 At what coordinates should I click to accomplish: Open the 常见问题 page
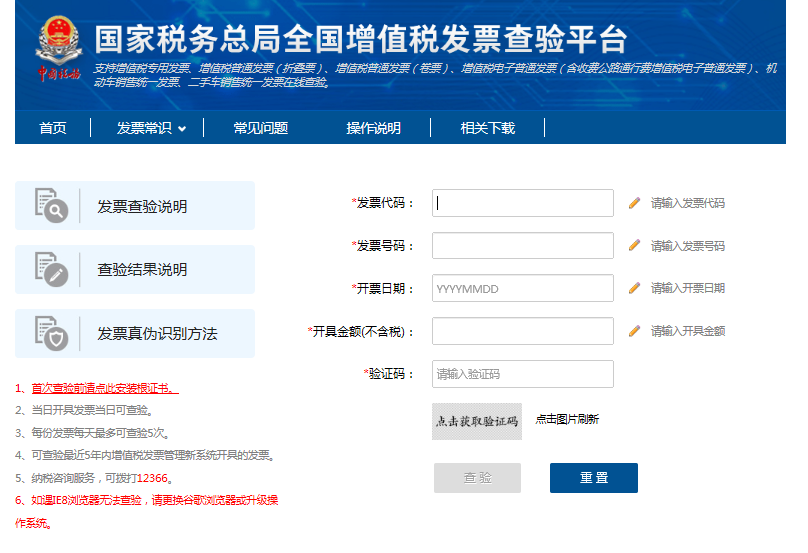(x=261, y=128)
